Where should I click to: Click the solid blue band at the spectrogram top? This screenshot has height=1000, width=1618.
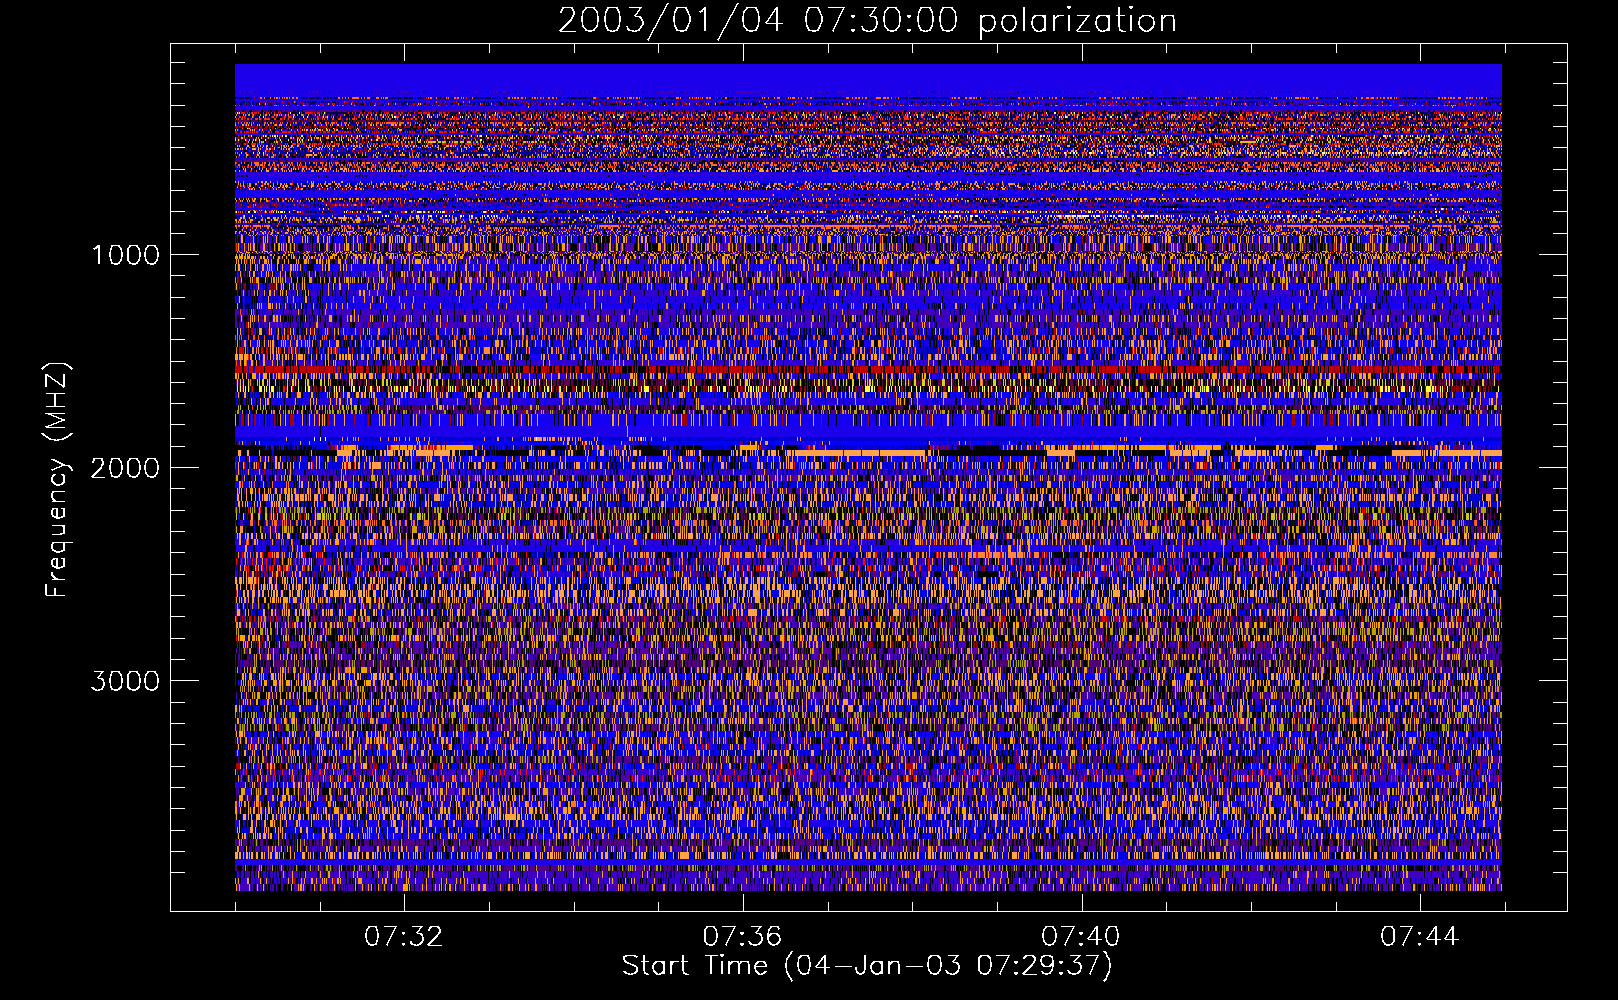pyautogui.click(x=868, y=81)
